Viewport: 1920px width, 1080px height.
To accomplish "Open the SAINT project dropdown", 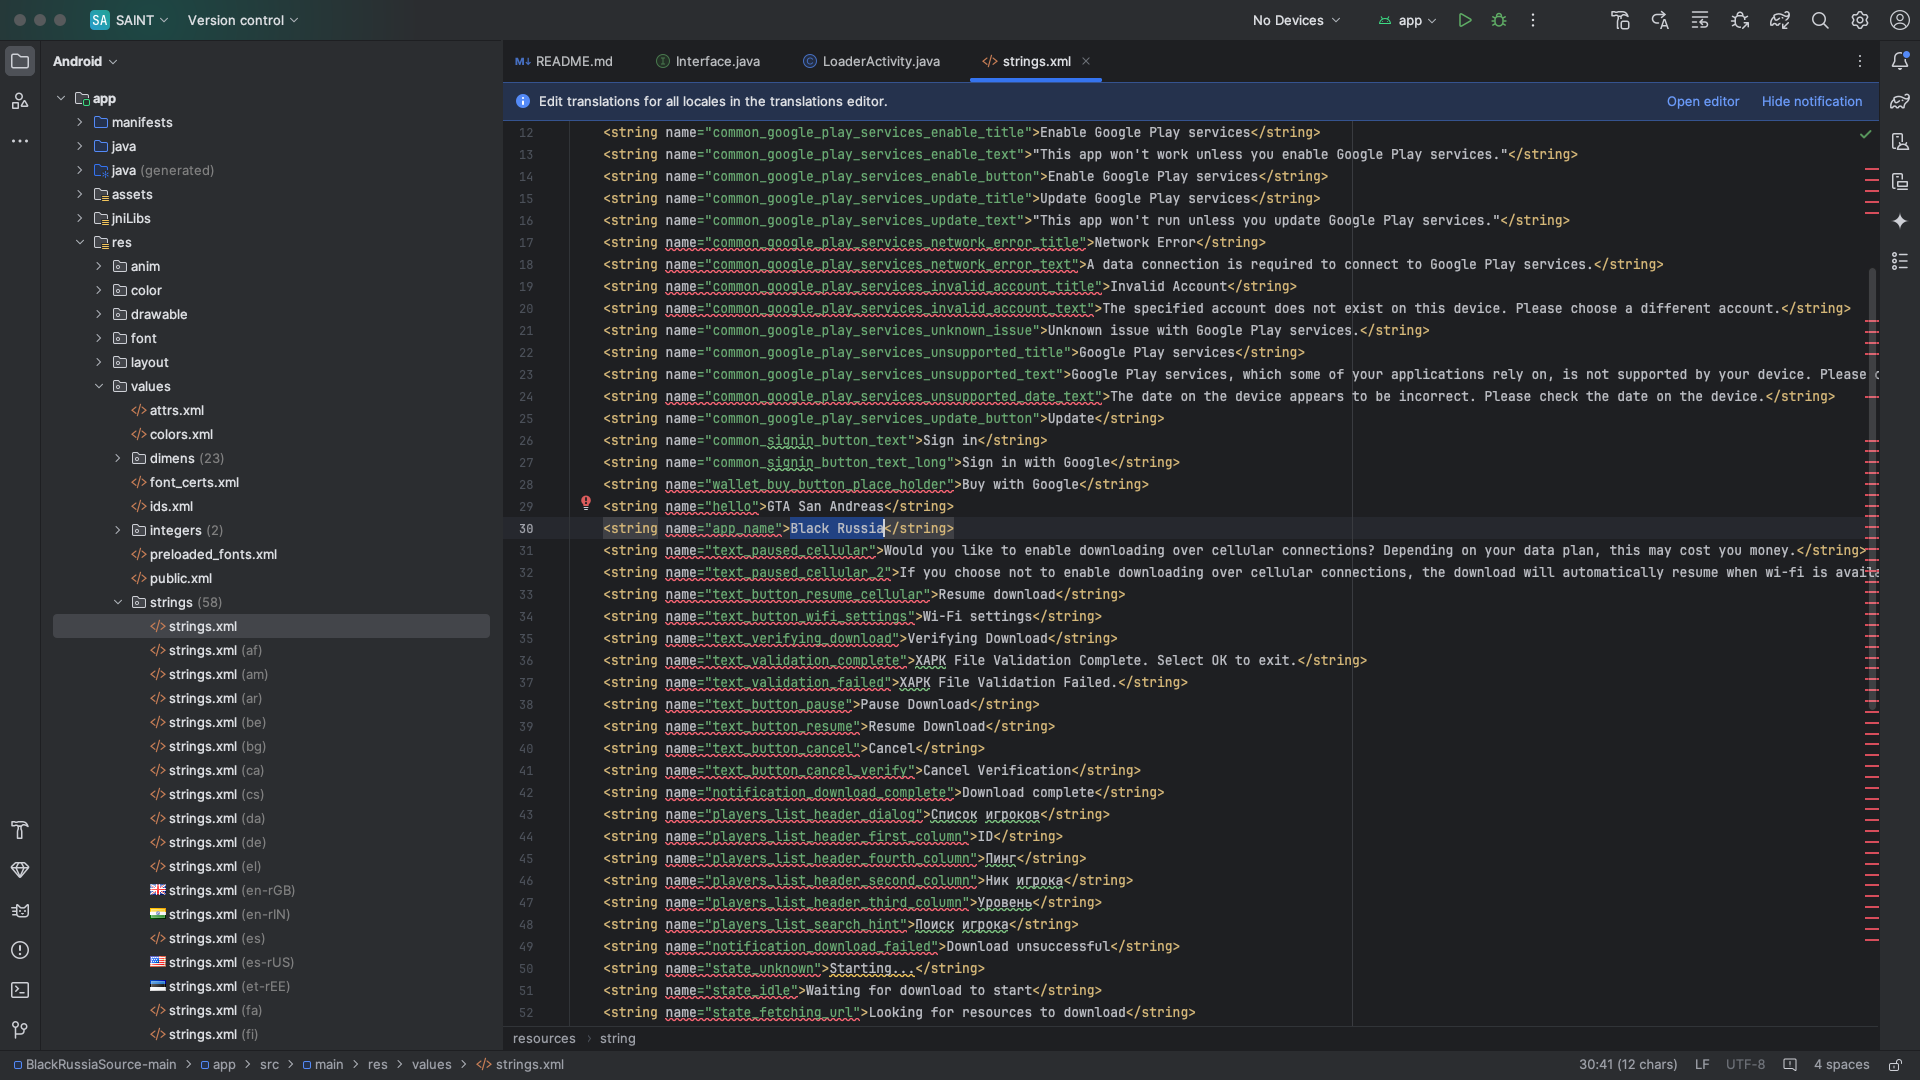I will point(130,20).
